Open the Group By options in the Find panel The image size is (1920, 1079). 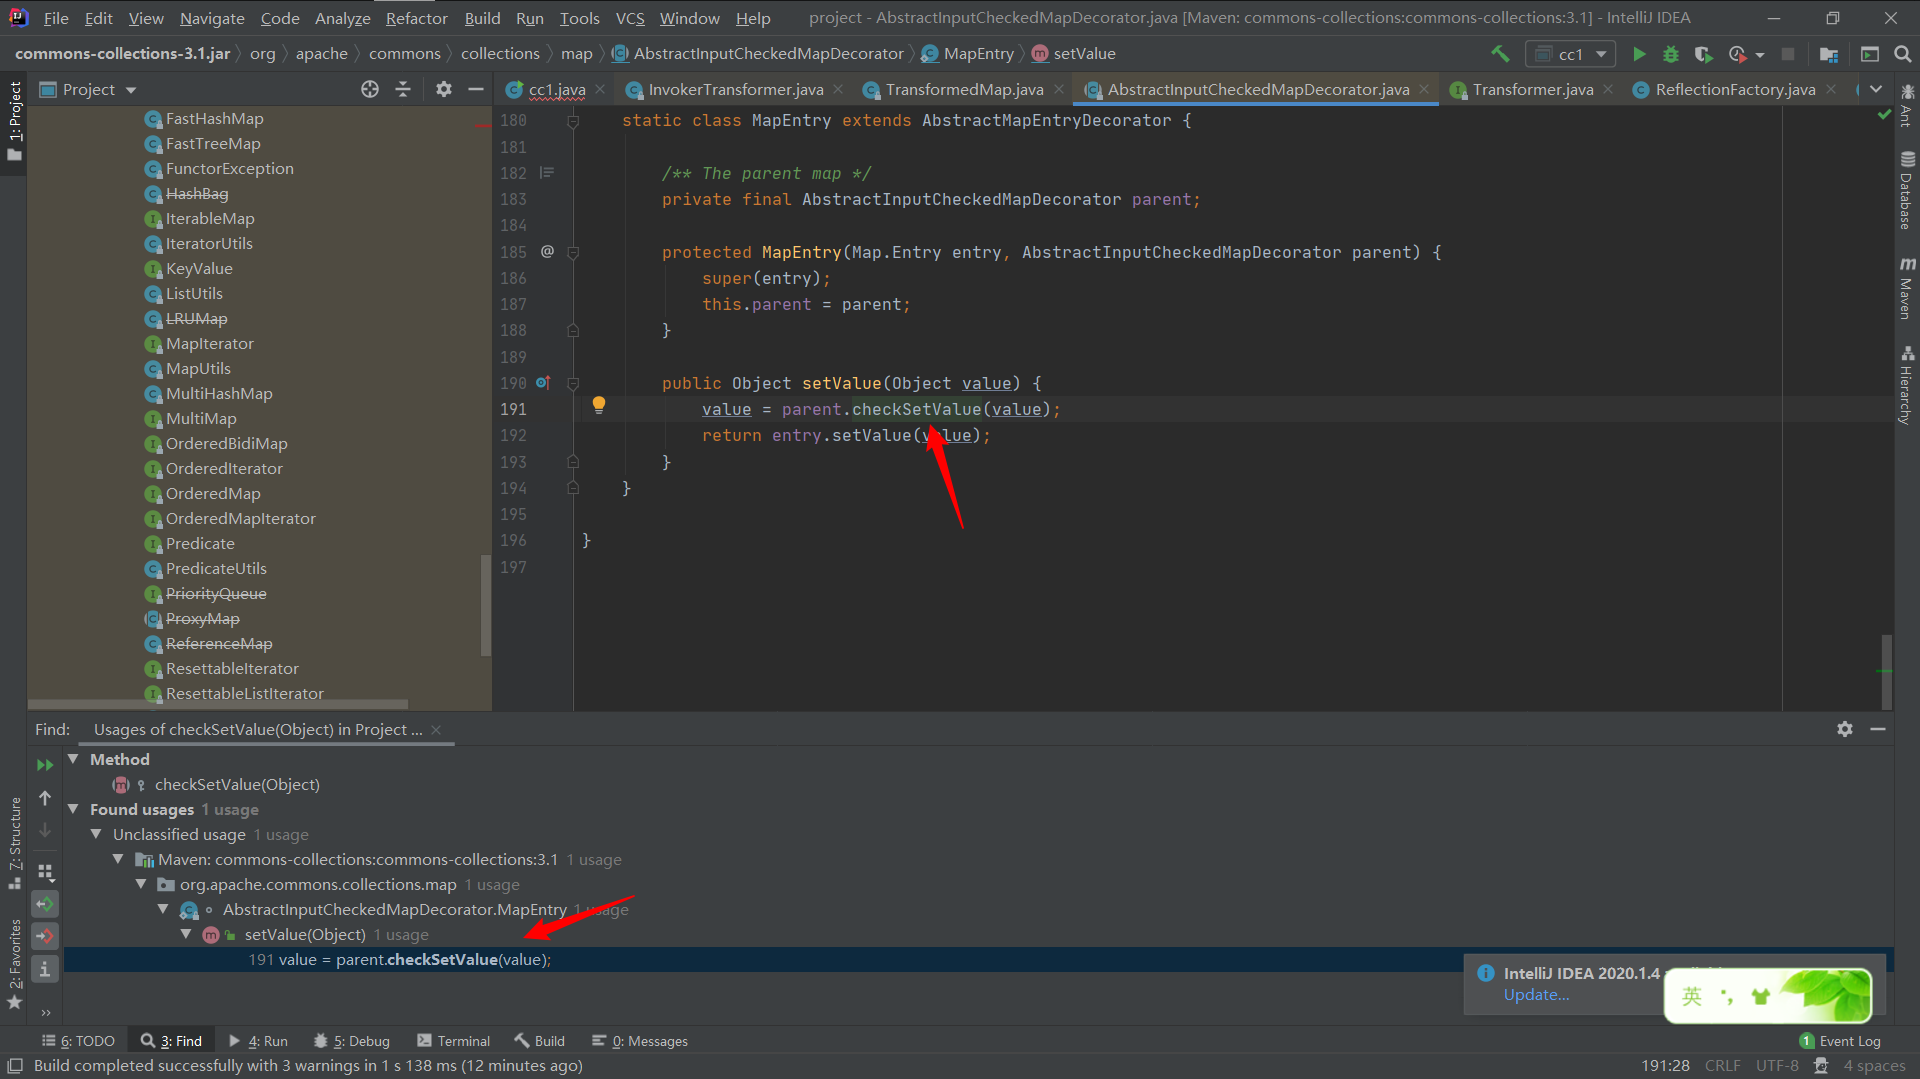pos(45,872)
